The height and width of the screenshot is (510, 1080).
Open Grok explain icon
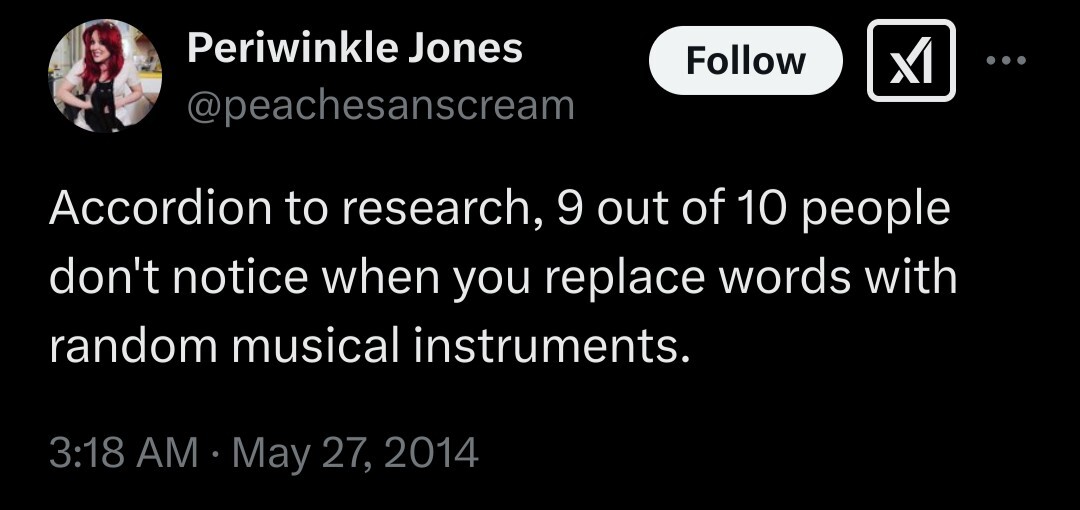911,61
